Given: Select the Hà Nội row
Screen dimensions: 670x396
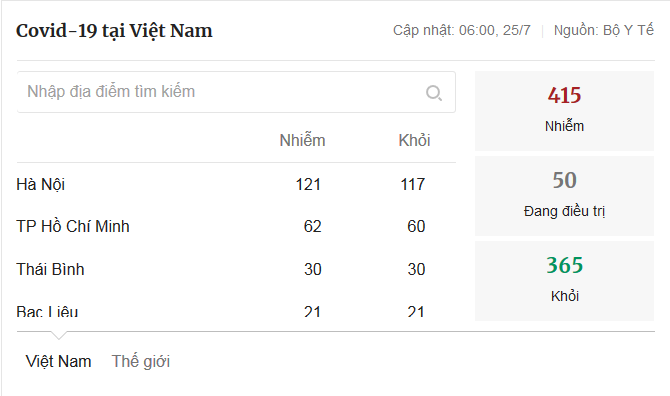Looking at the screenshot, I should (236, 184).
